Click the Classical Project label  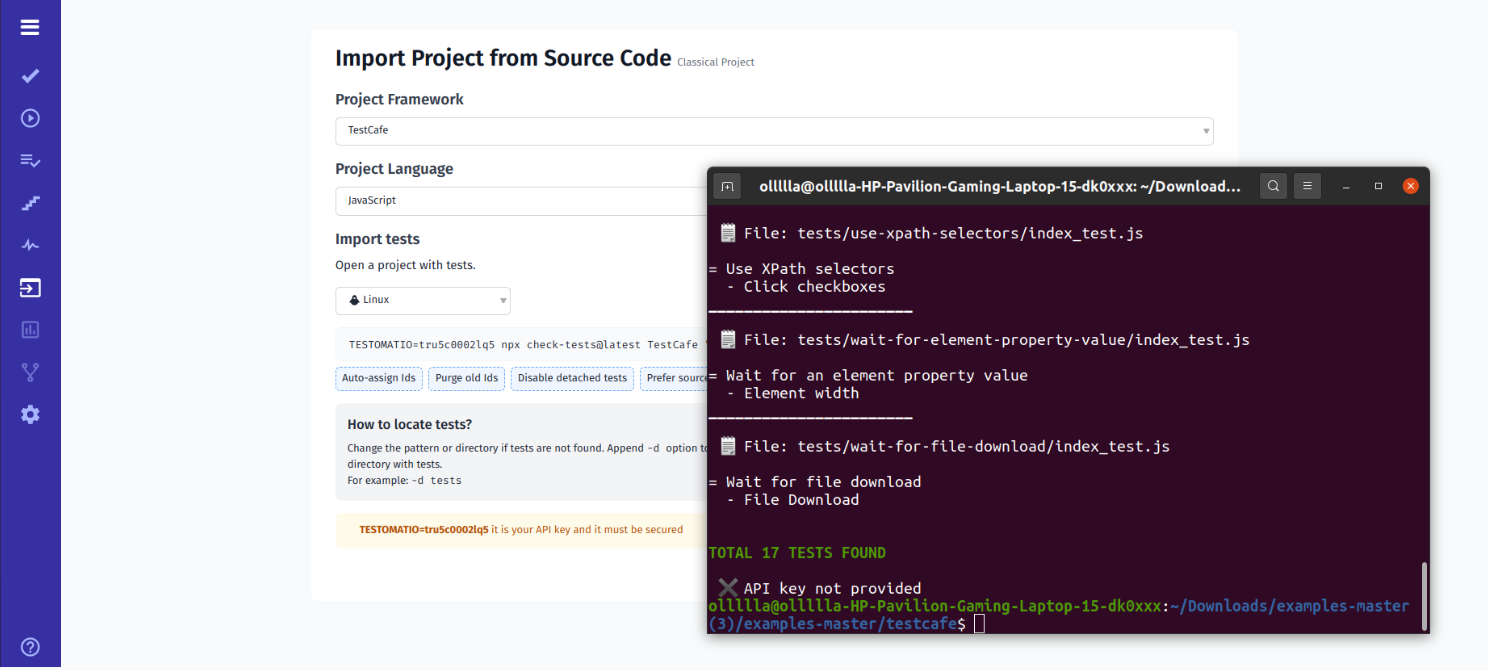[715, 62]
